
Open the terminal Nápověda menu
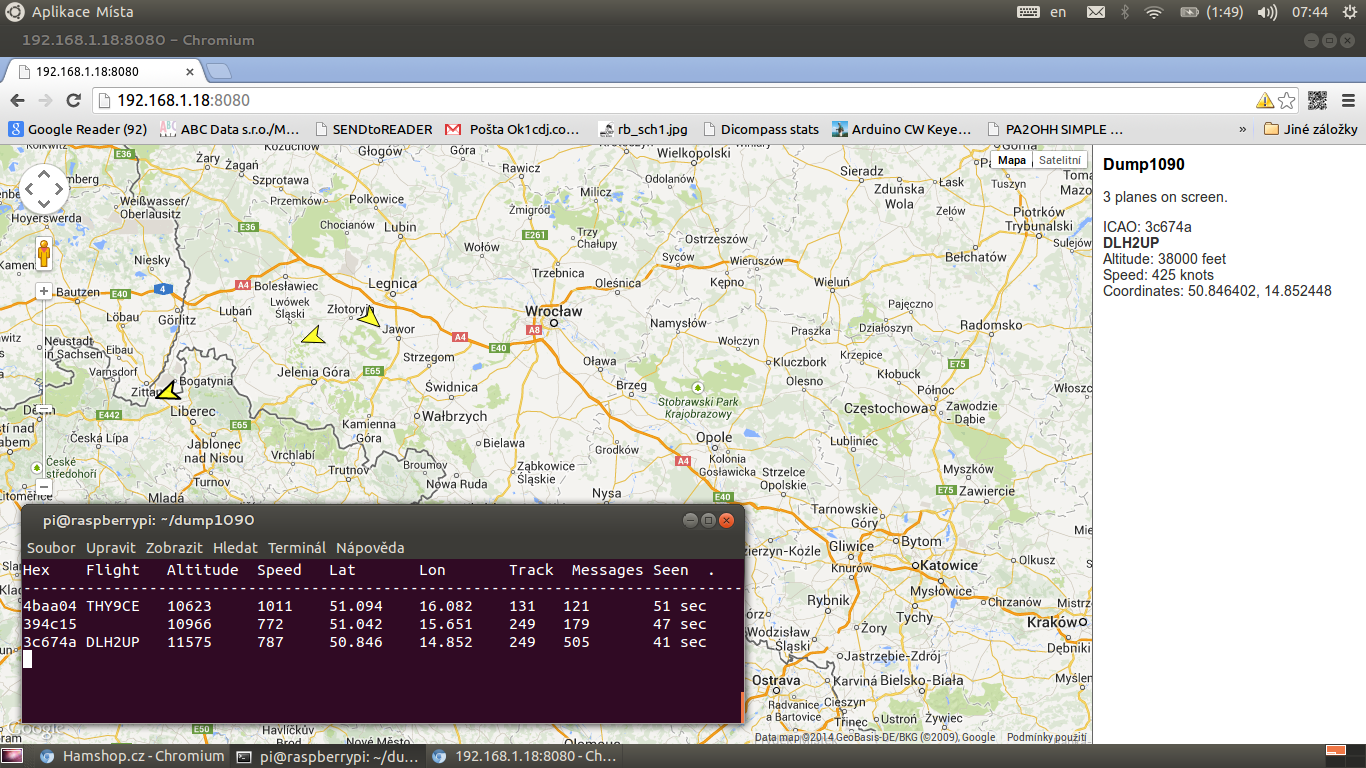click(370, 547)
